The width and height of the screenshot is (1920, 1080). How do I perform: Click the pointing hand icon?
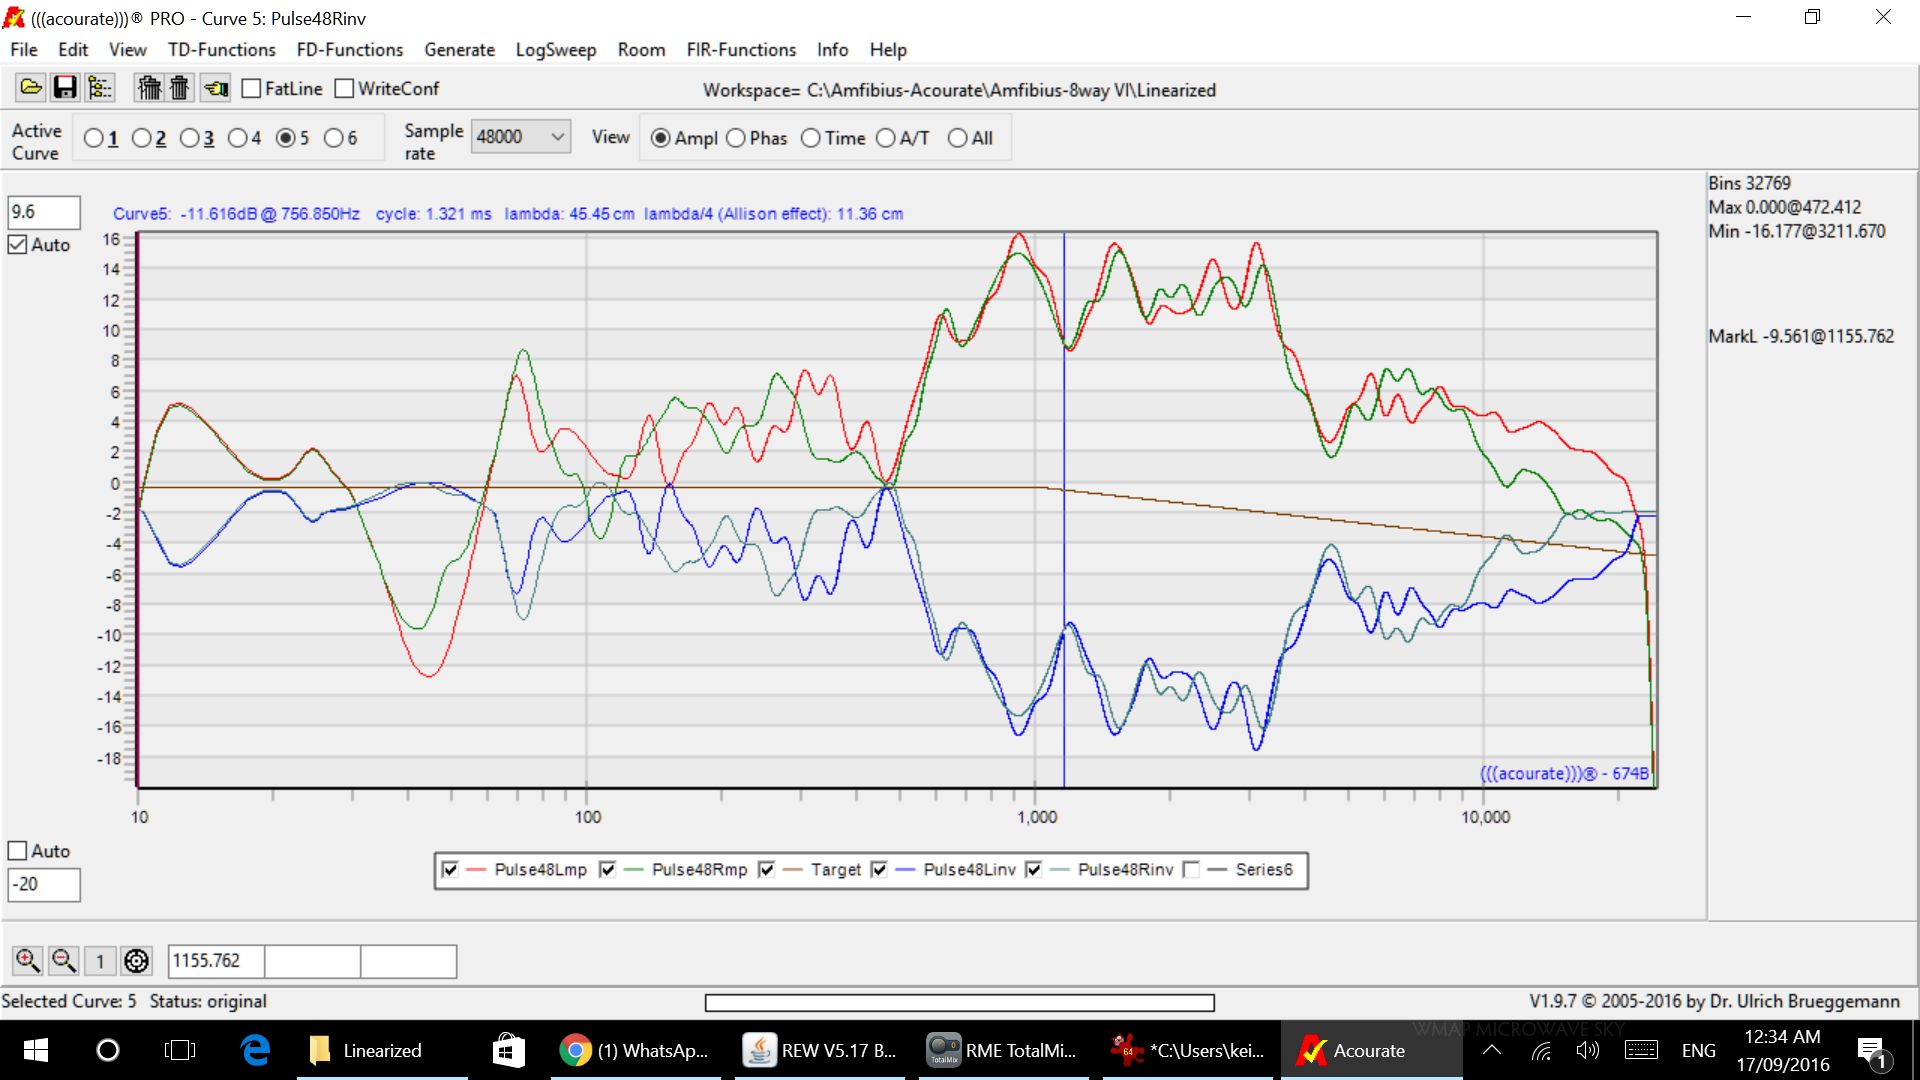[215, 88]
